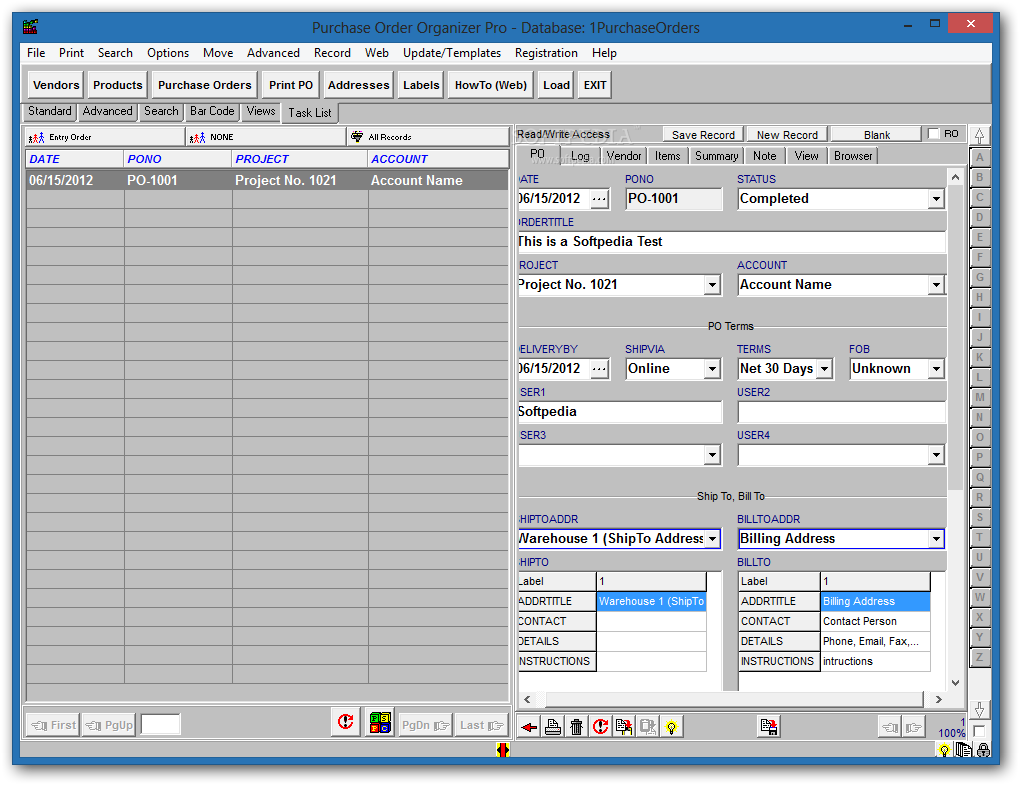Viewport: 1020px width, 785px height.
Task: Expand the PROJECT dropdown
Action: click(712, 285)
